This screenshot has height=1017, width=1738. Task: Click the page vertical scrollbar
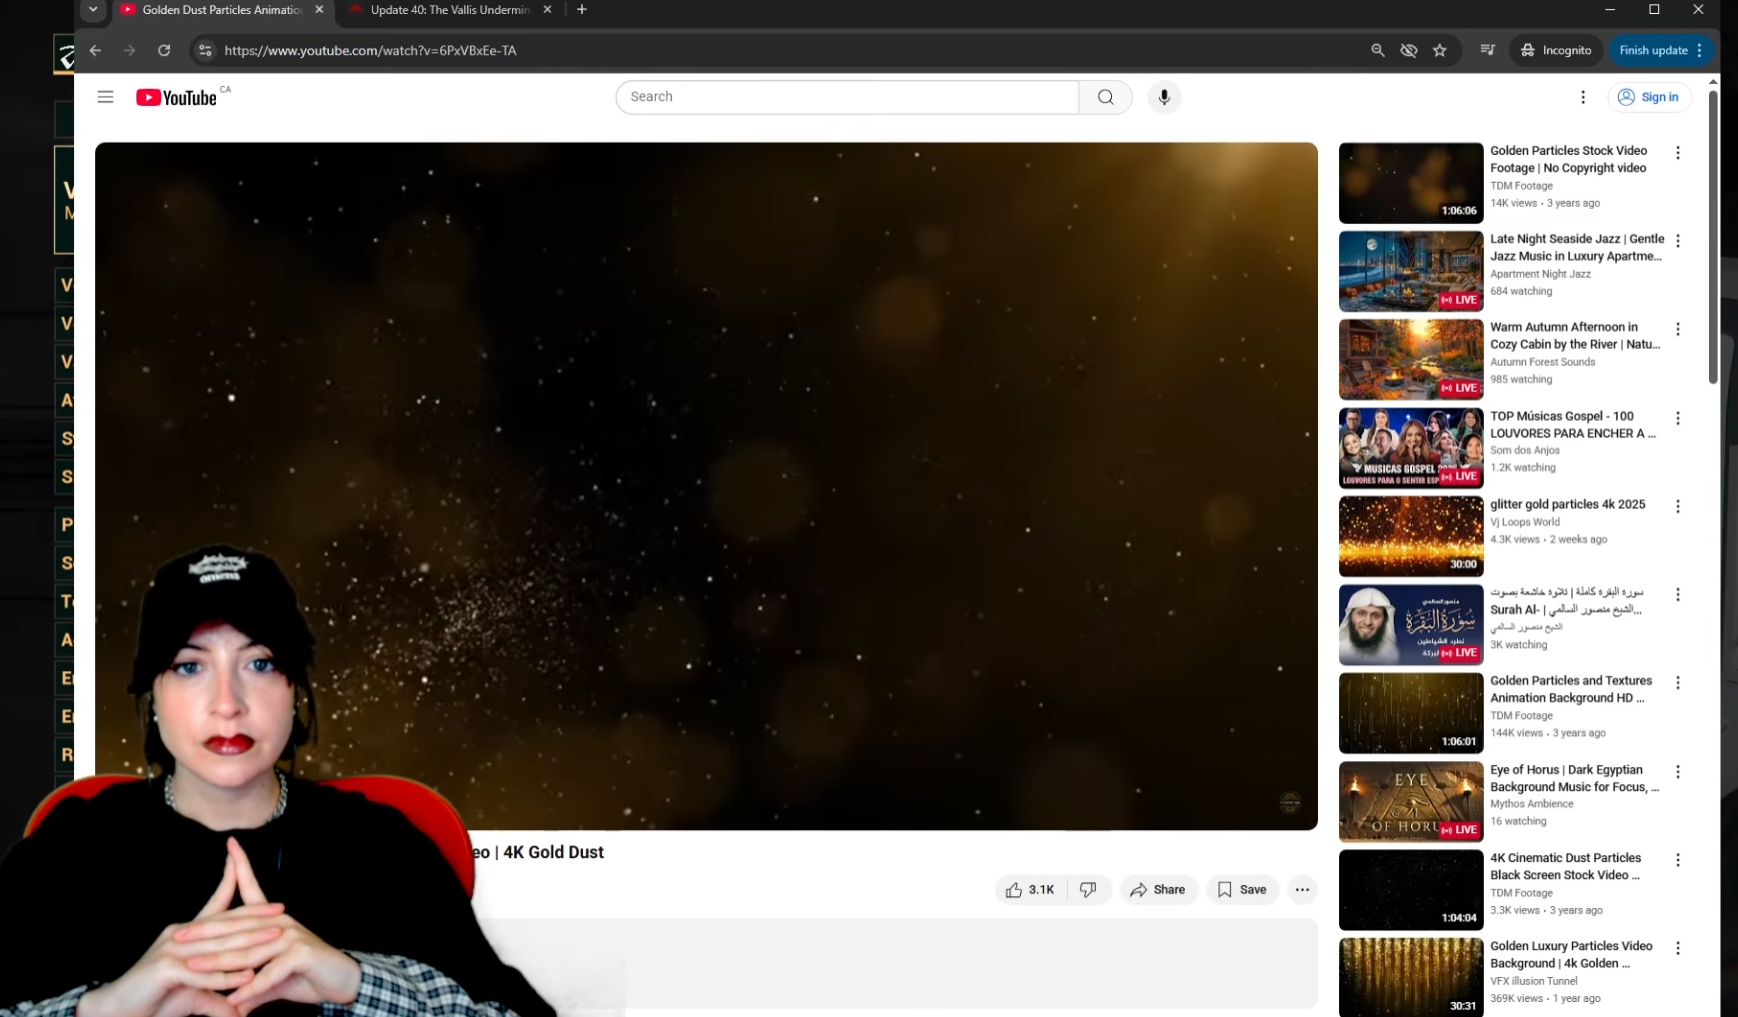(1713, 236)
